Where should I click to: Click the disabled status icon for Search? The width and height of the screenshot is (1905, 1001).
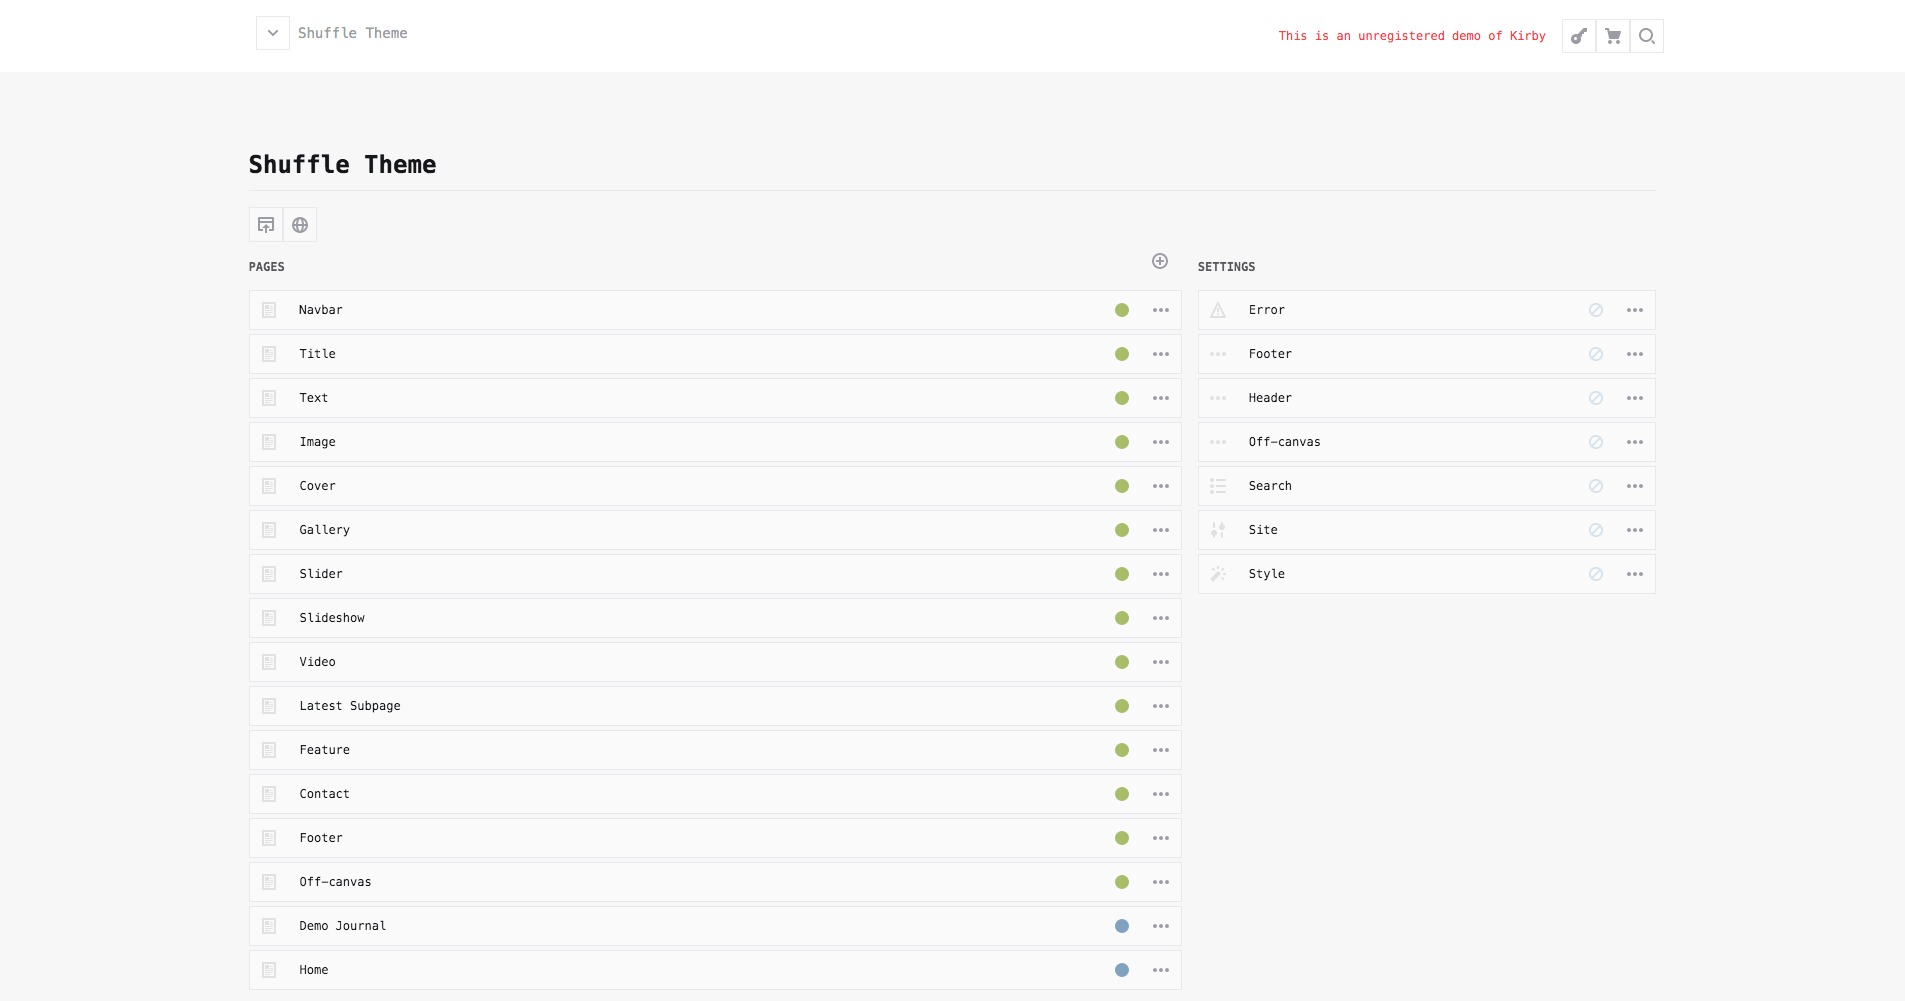[x=1595, y=486]
